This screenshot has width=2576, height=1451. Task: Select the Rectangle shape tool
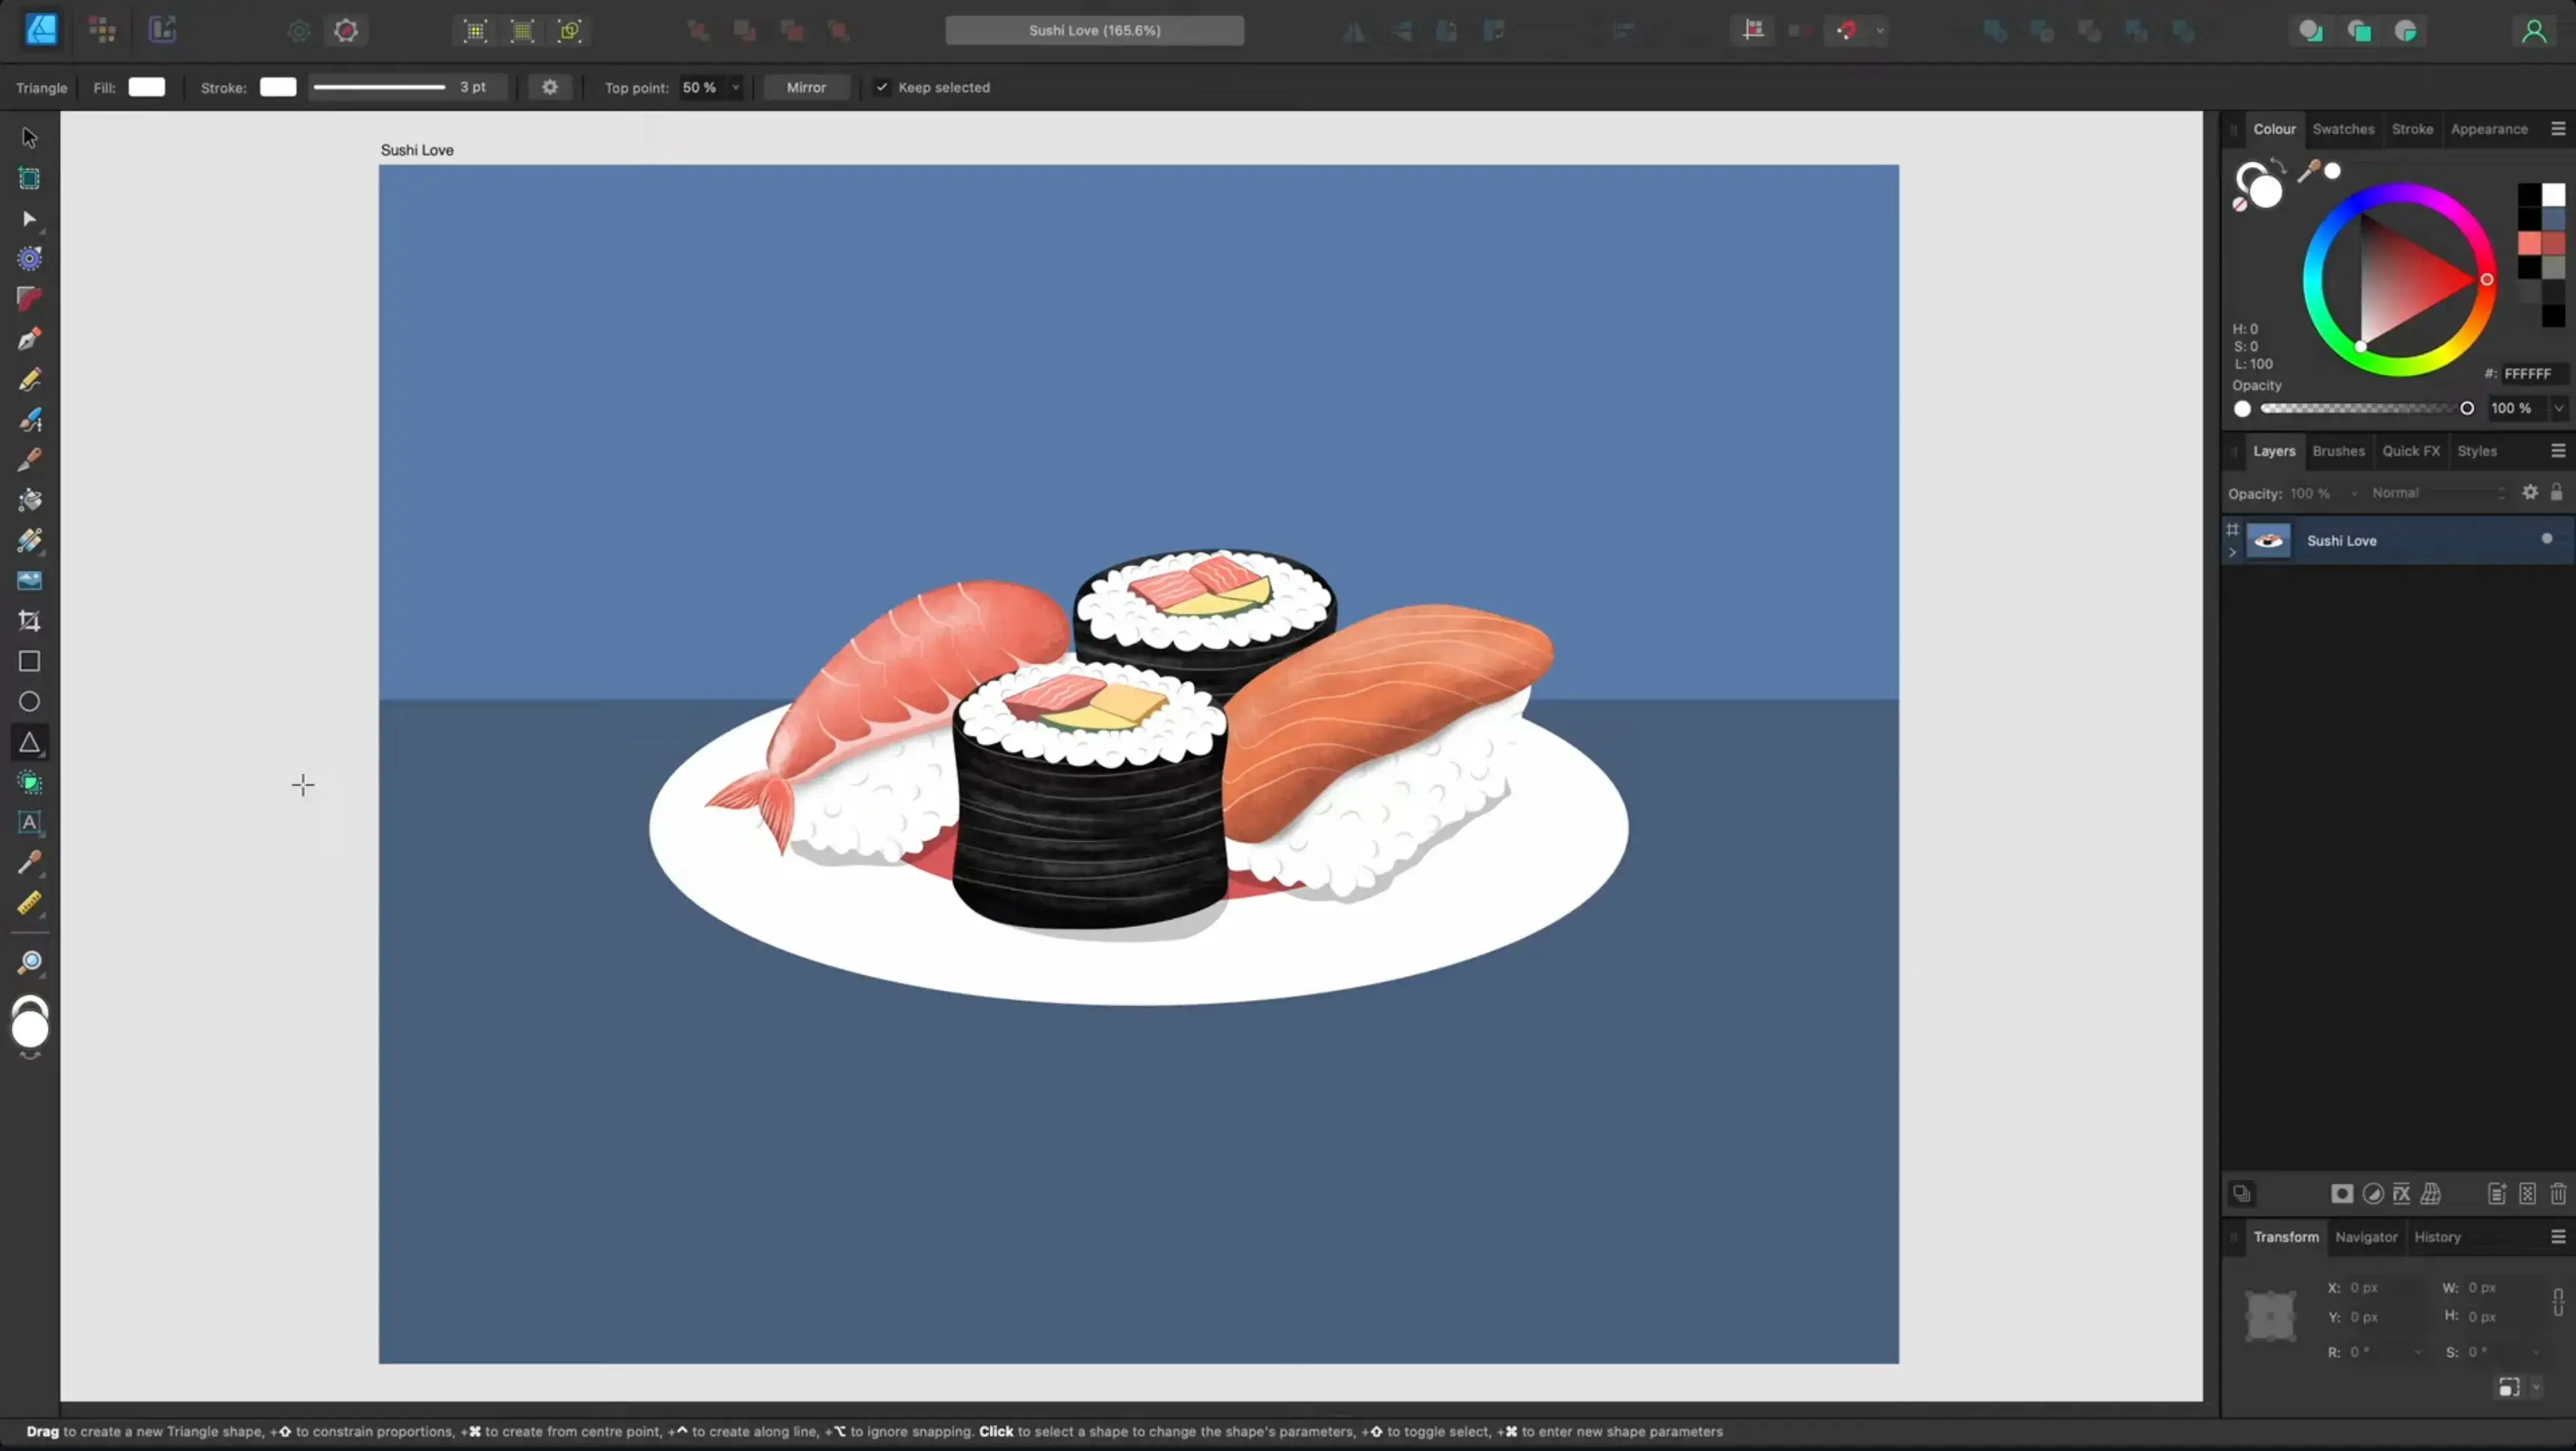(x=29, y=661)
